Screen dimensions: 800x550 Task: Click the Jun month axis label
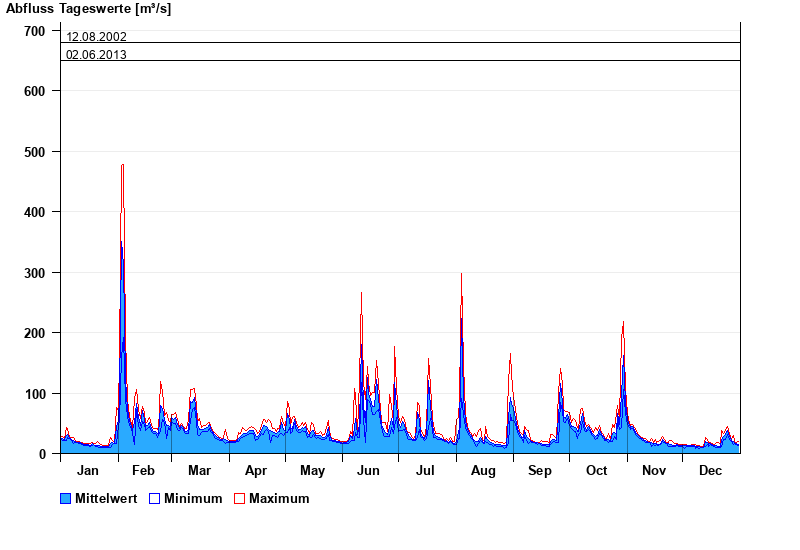369,471
